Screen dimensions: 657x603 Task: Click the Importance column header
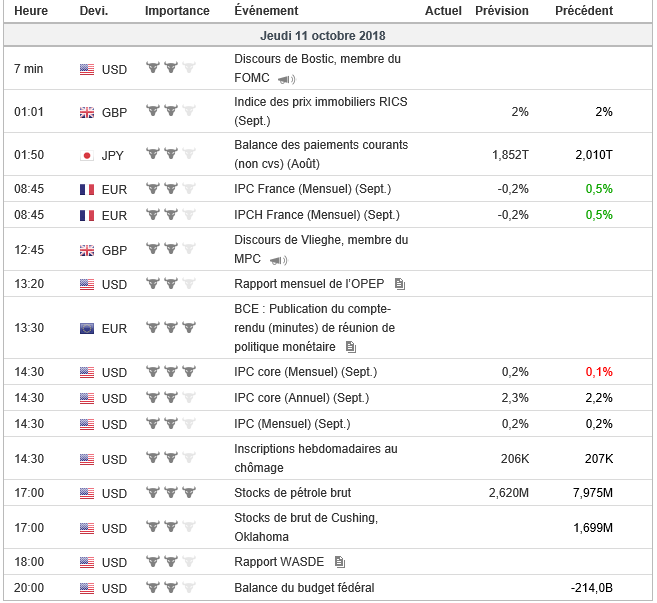177,11
